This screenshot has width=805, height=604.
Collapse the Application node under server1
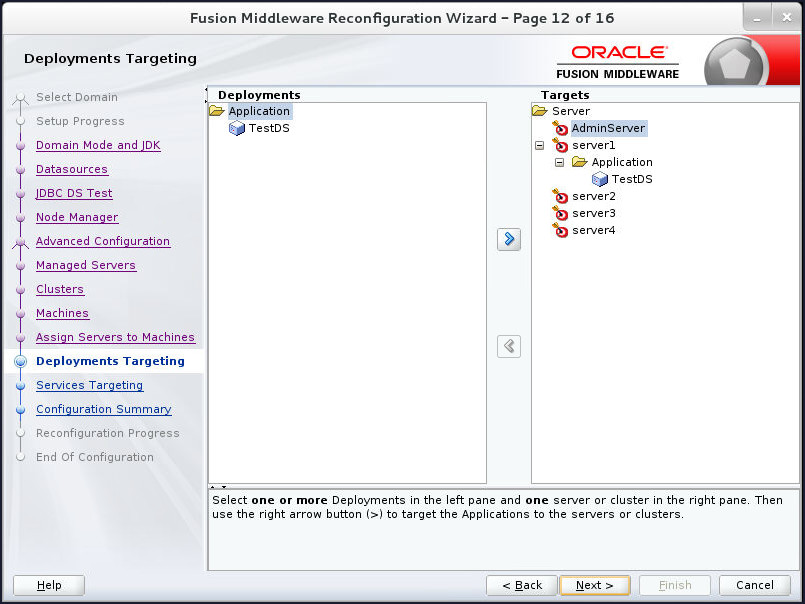click(x=560, y=162)
